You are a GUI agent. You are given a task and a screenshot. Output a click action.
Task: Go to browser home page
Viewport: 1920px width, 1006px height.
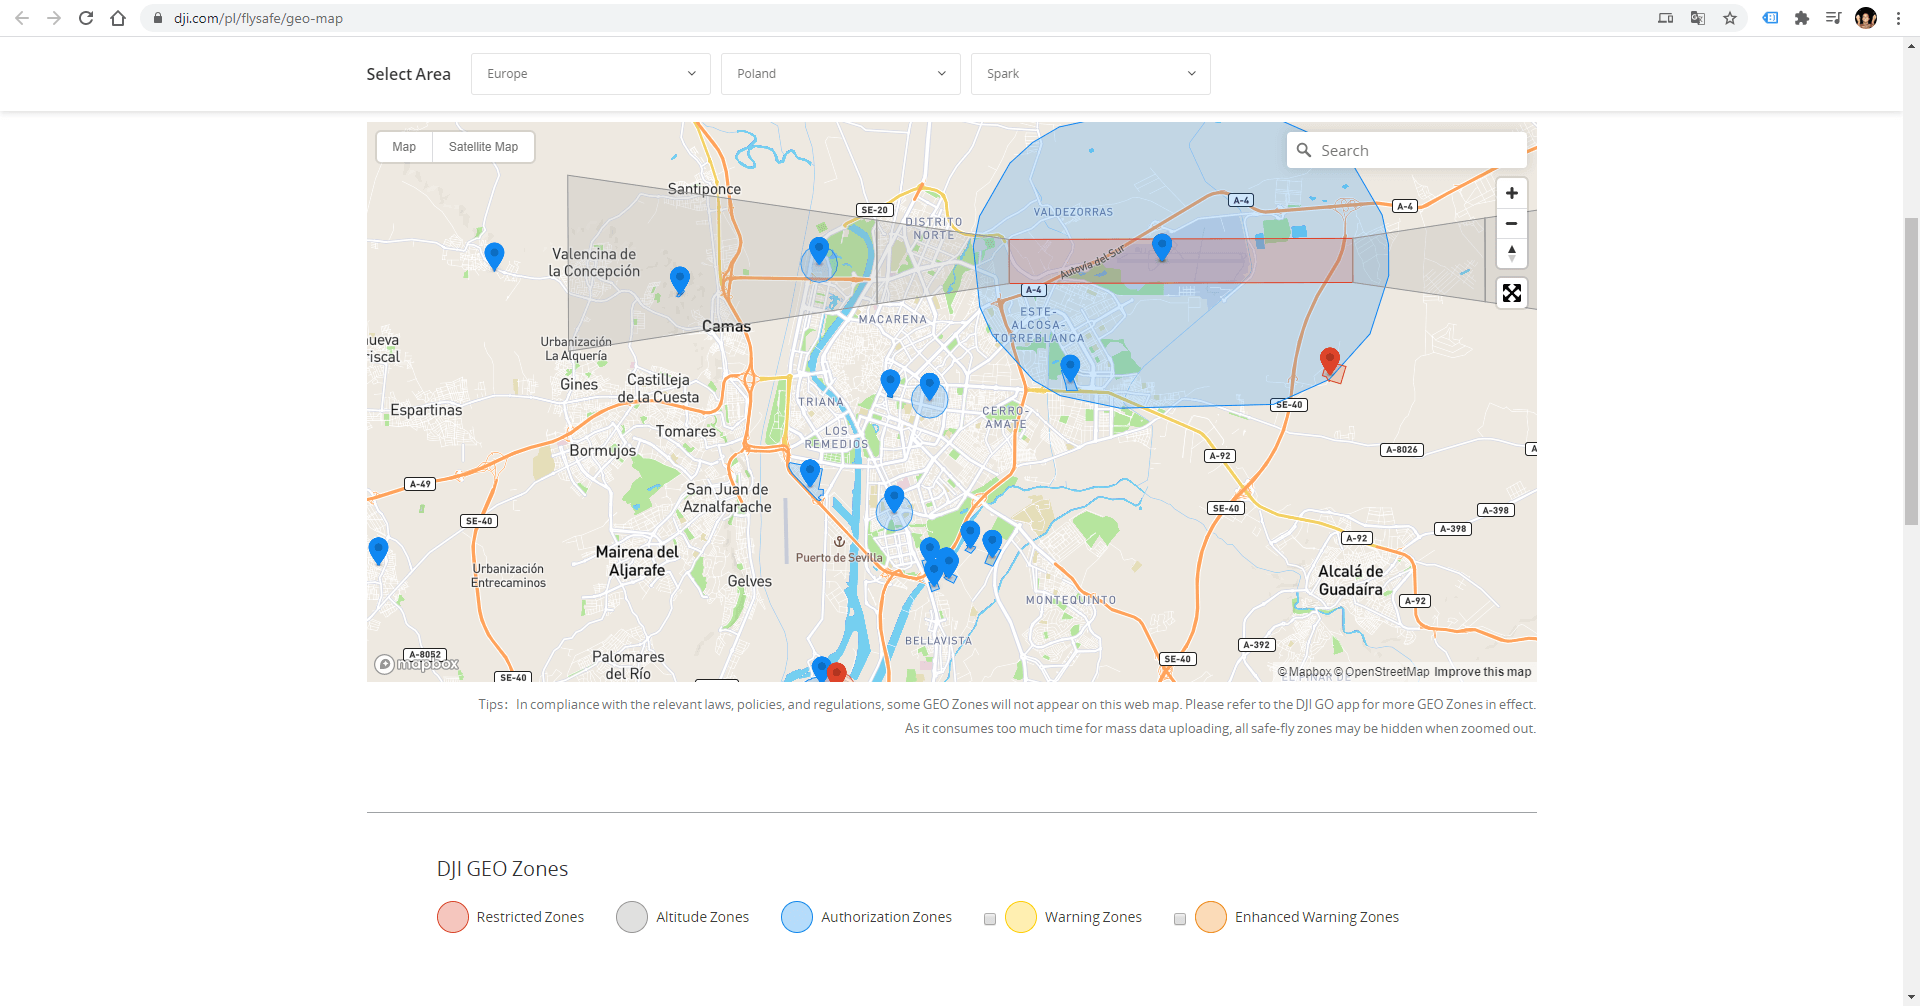coord(118,18)
